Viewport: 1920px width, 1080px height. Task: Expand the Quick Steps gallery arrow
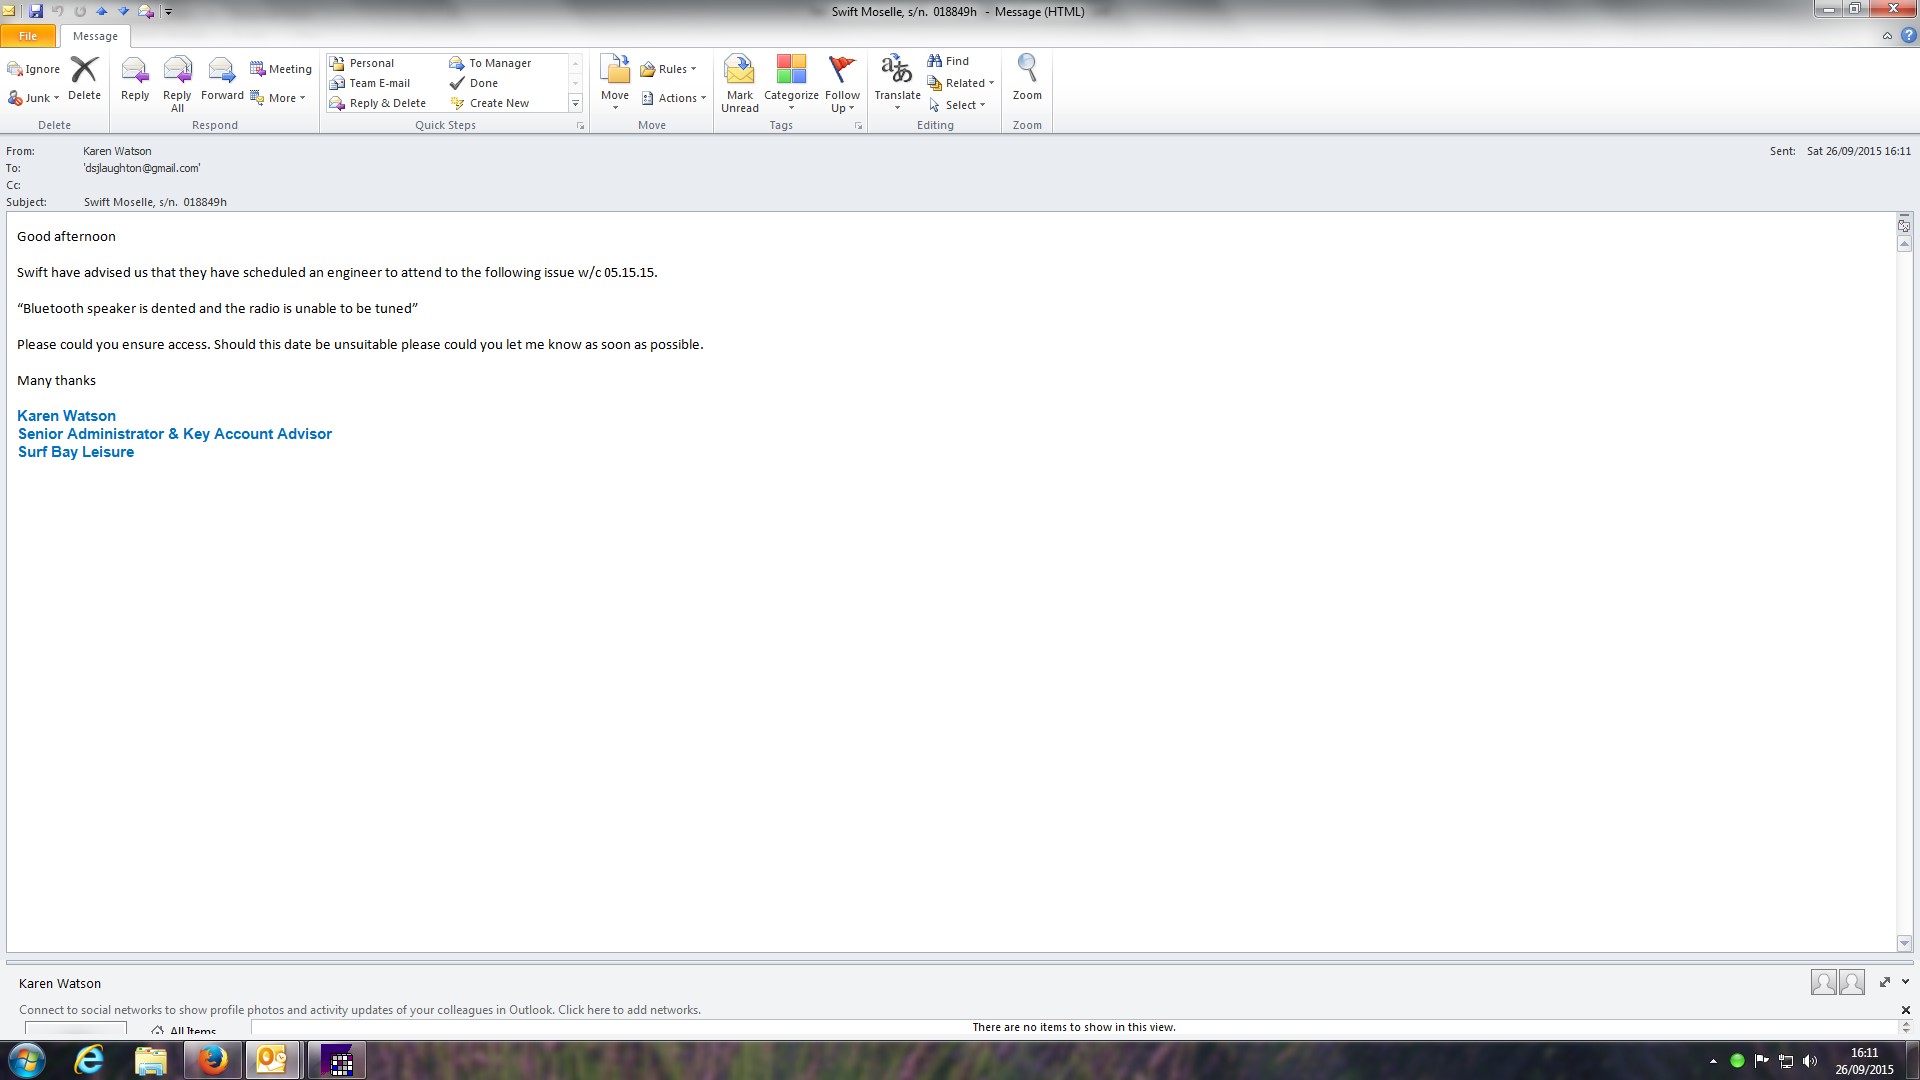[575, 104]
